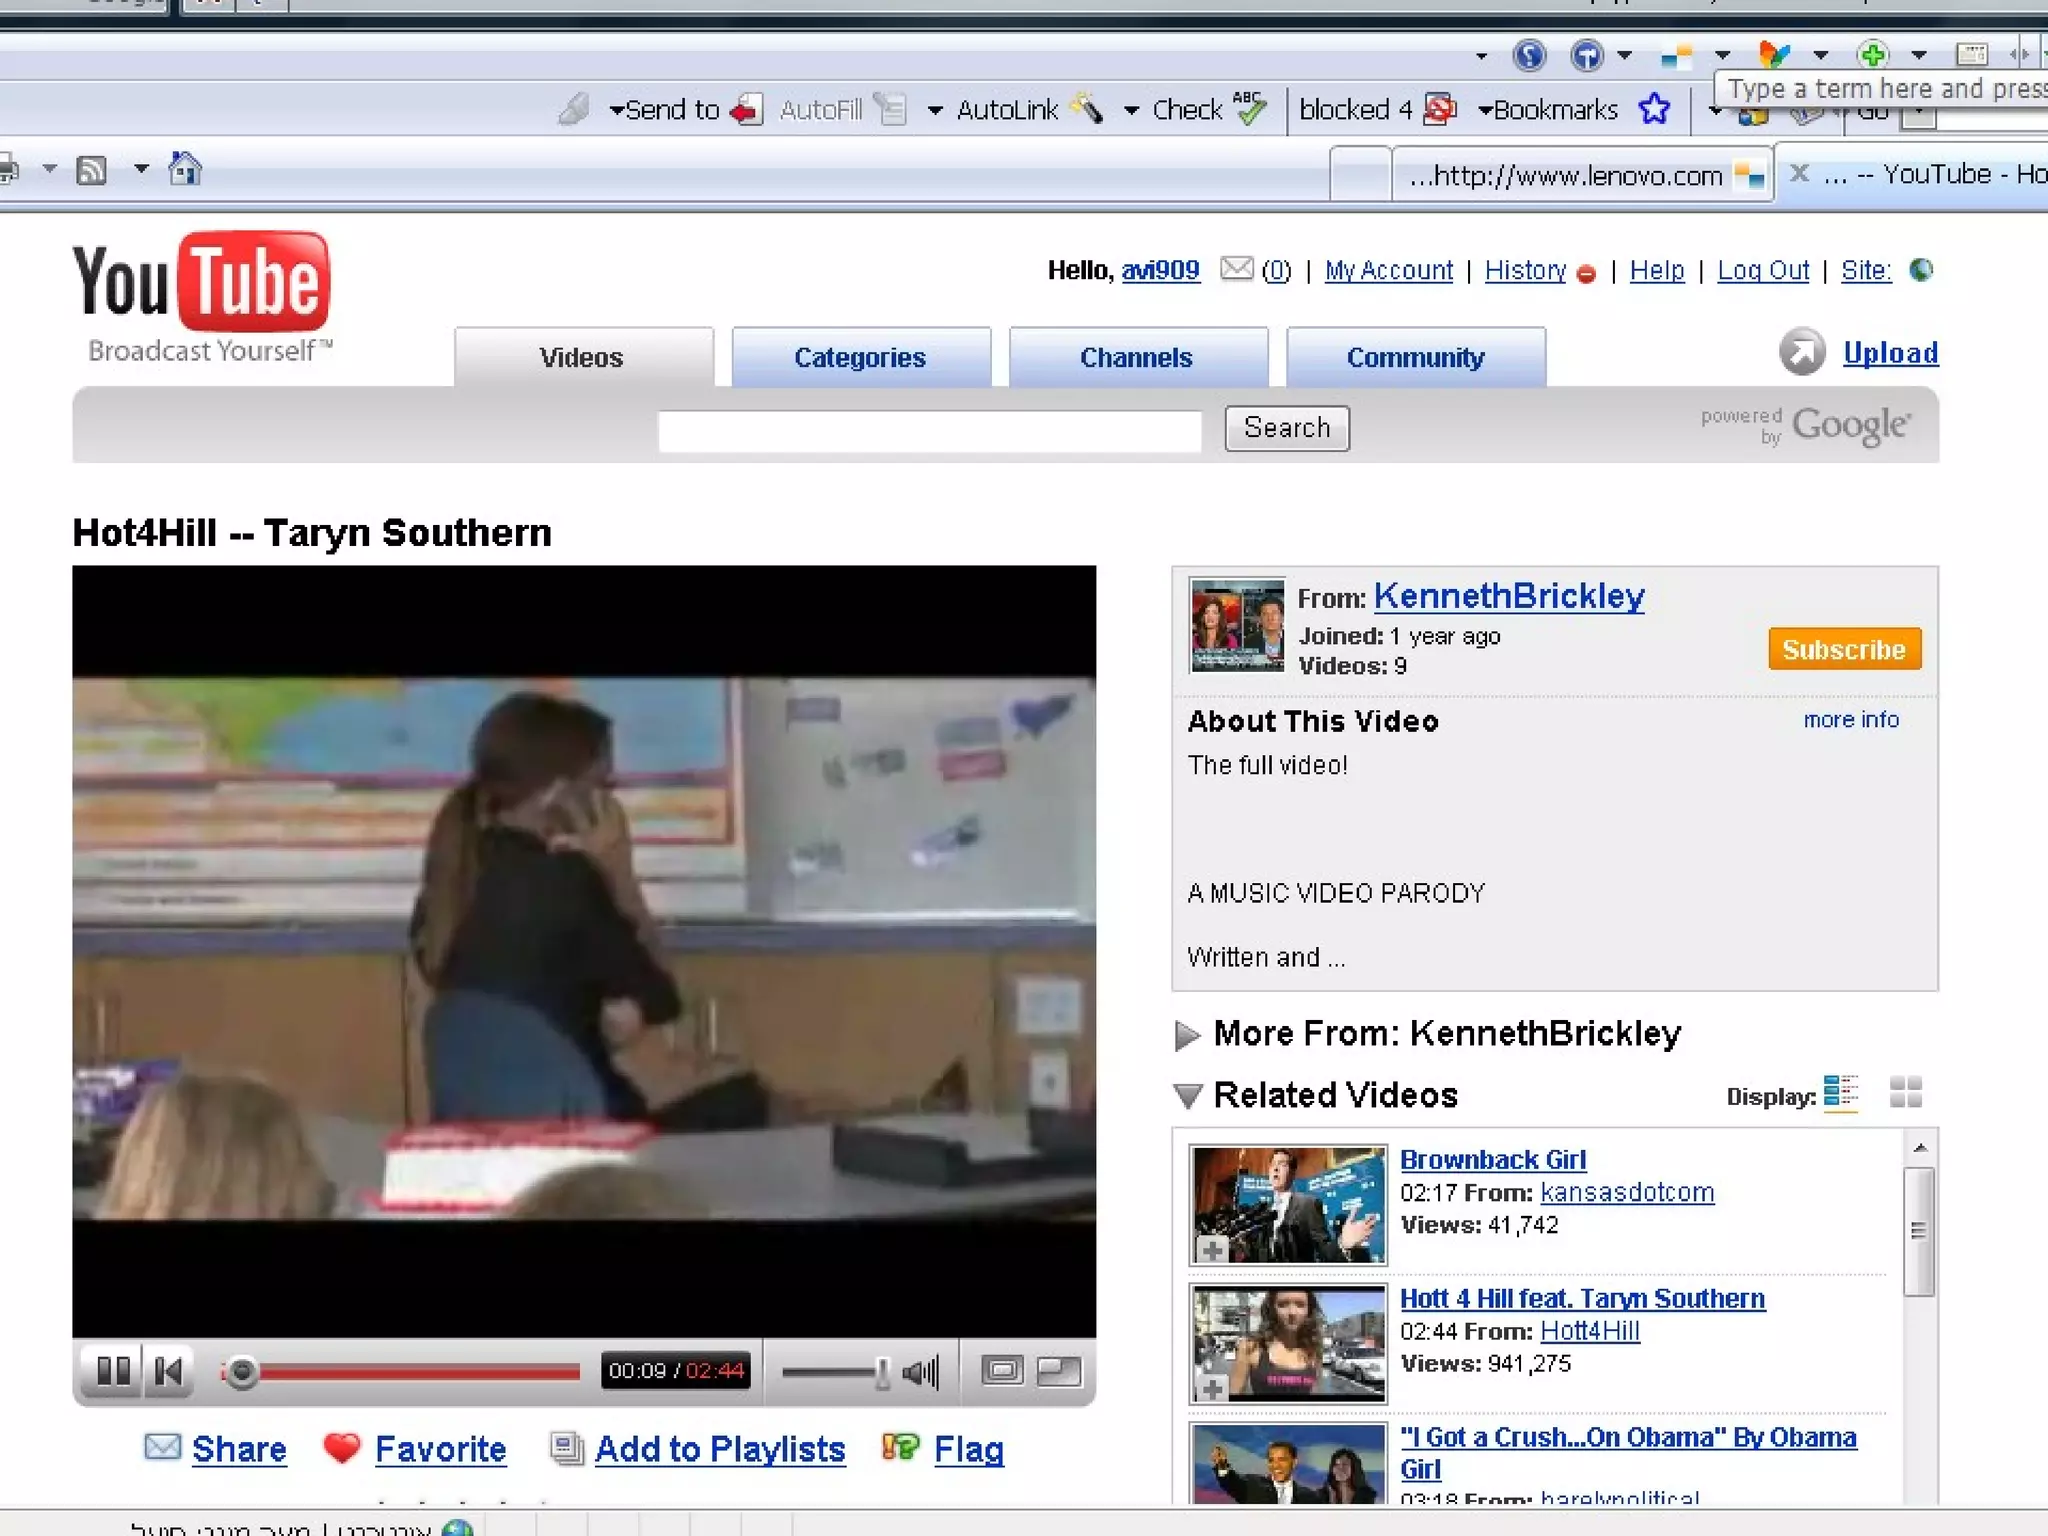Collapse the Related Videos section
The height and width of the screenshot is (1536, 2048).
click(1187, 1096)
